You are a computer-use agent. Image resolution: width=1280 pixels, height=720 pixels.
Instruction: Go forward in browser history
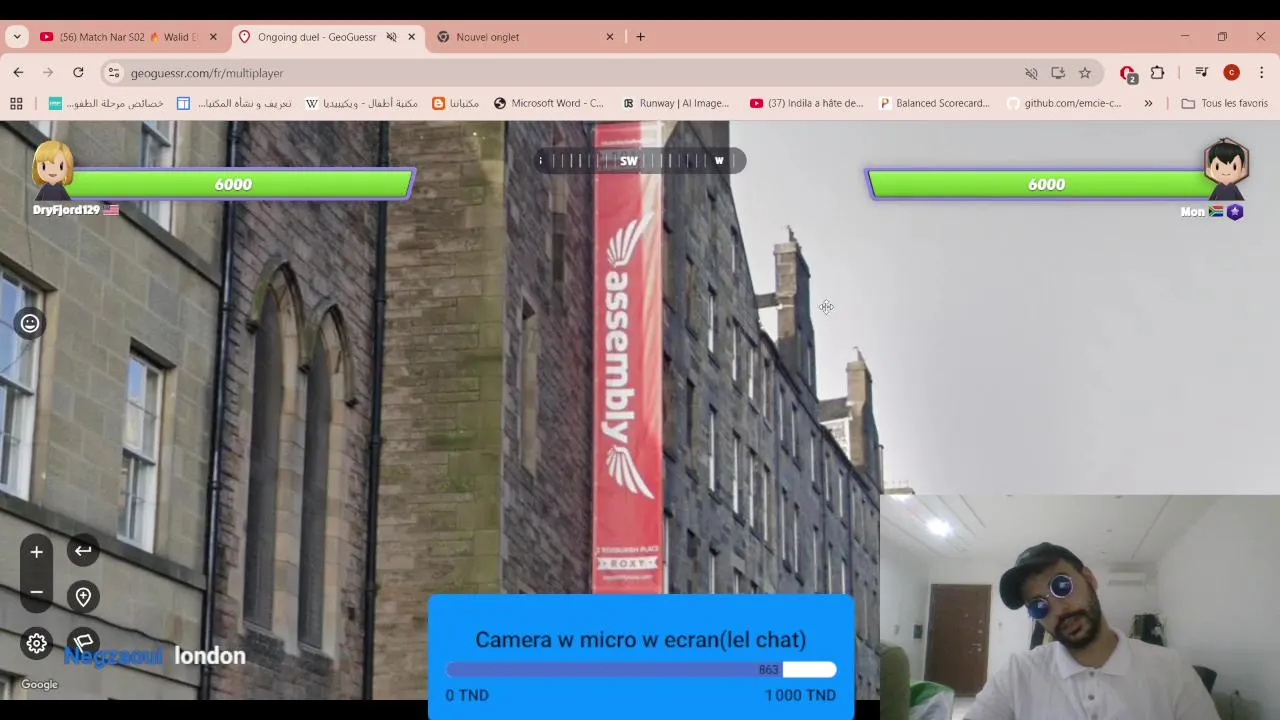click(x=48, y=73)
